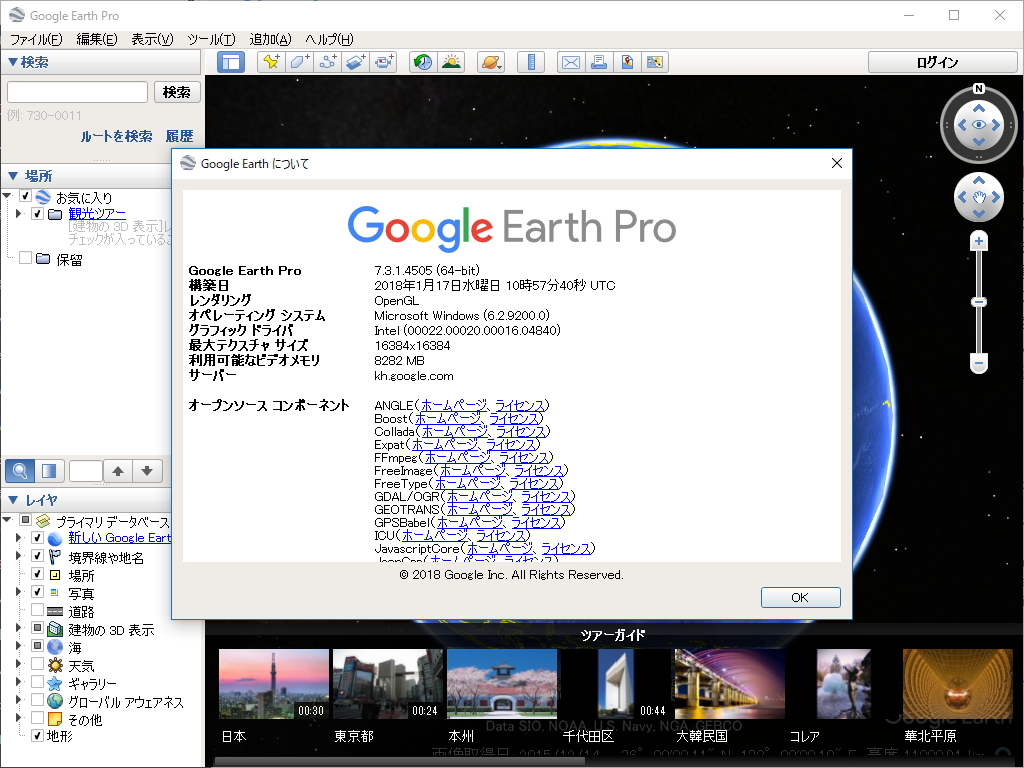Select the Add Path tool

click(328, 62)
